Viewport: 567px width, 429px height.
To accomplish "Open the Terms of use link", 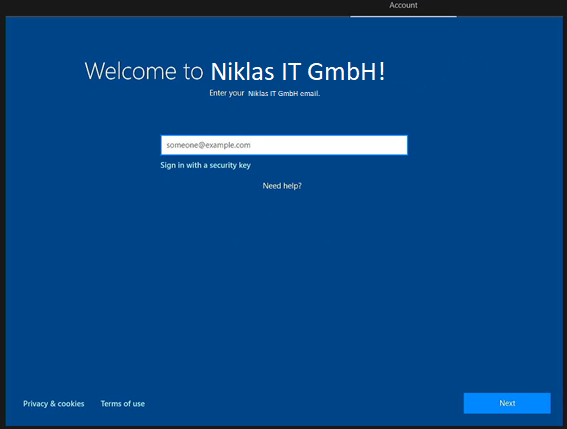I will click(123, 404).
